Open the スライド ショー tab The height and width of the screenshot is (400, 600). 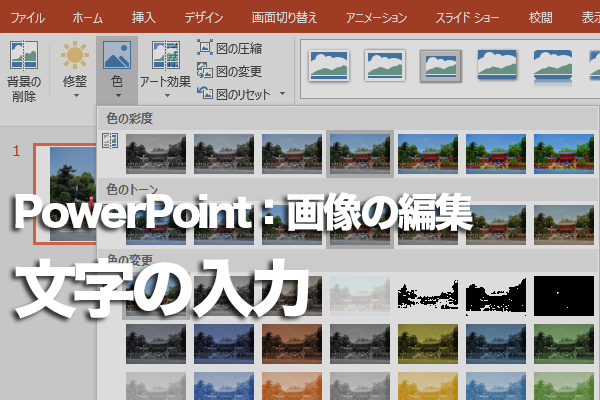pos(467,18)
